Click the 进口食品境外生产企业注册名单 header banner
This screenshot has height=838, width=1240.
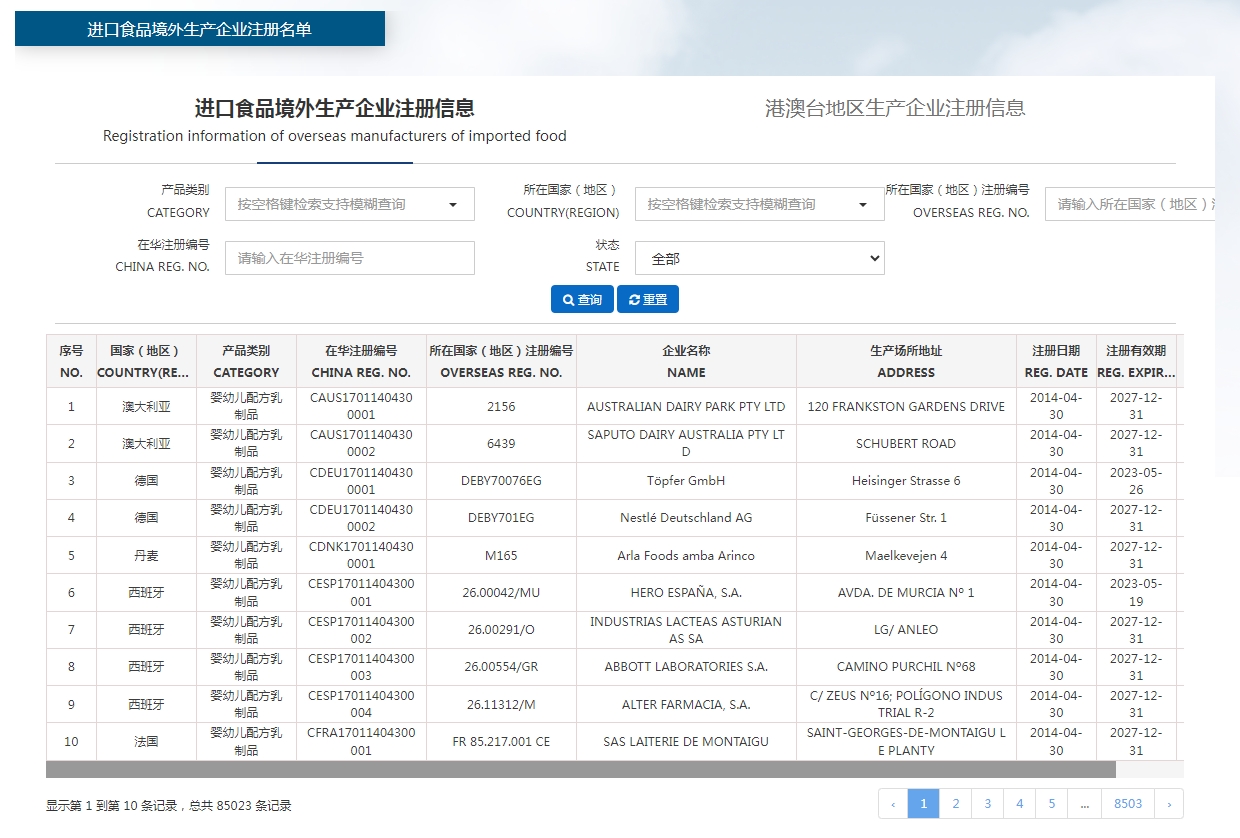click(200, 29)
